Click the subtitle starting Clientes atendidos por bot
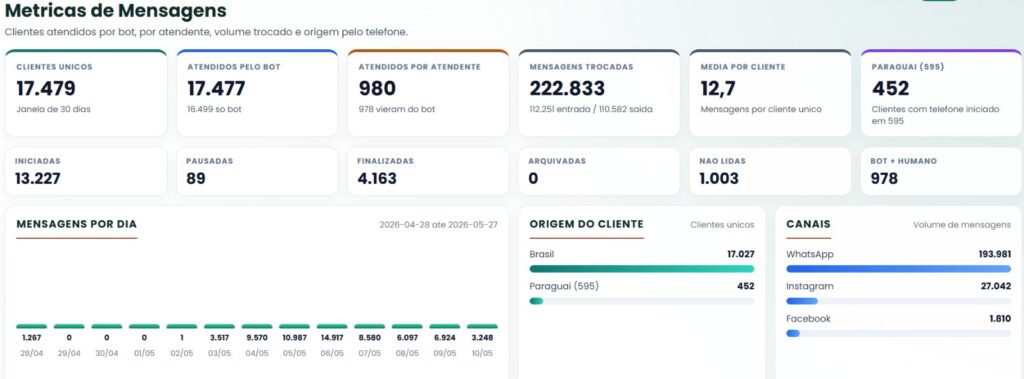The image size is (1024, 379). tap(206, 32)
